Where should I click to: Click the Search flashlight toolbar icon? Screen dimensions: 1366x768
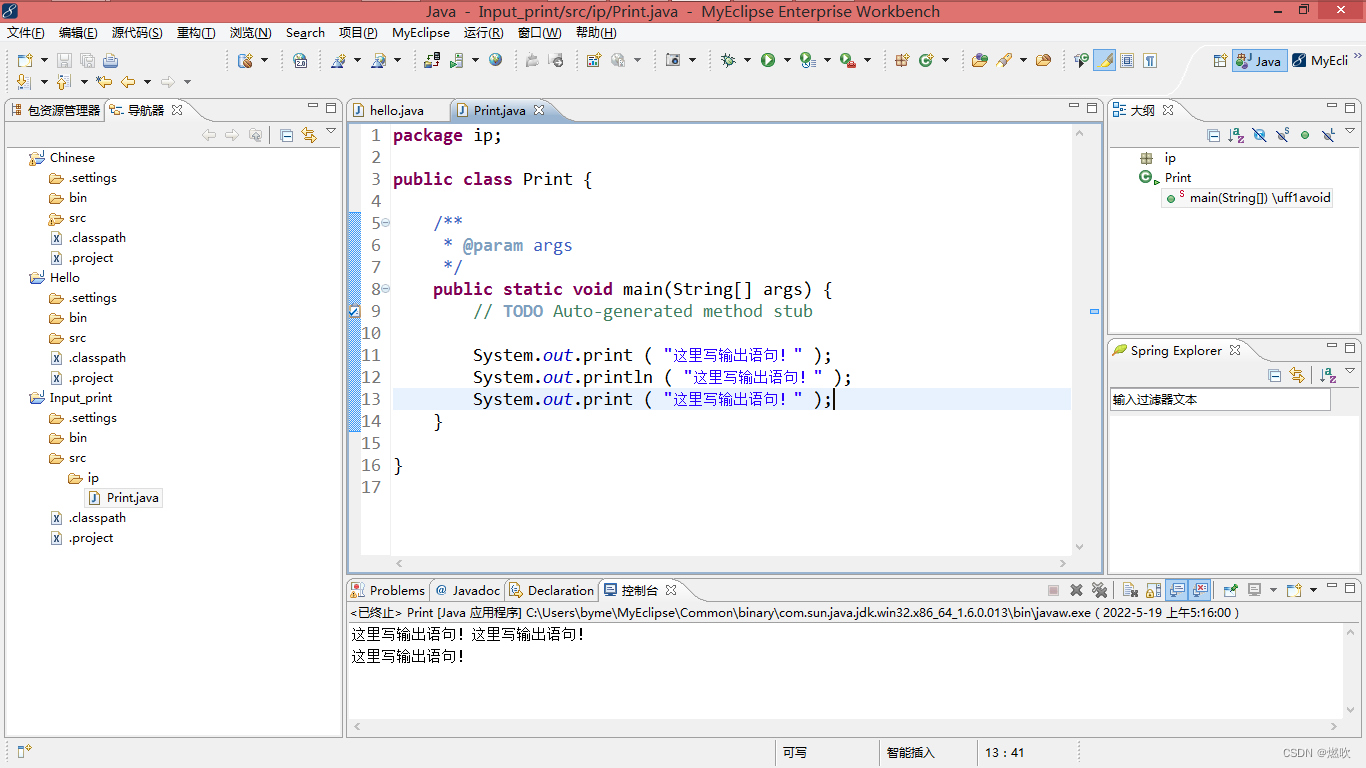tap(1004, 60)
